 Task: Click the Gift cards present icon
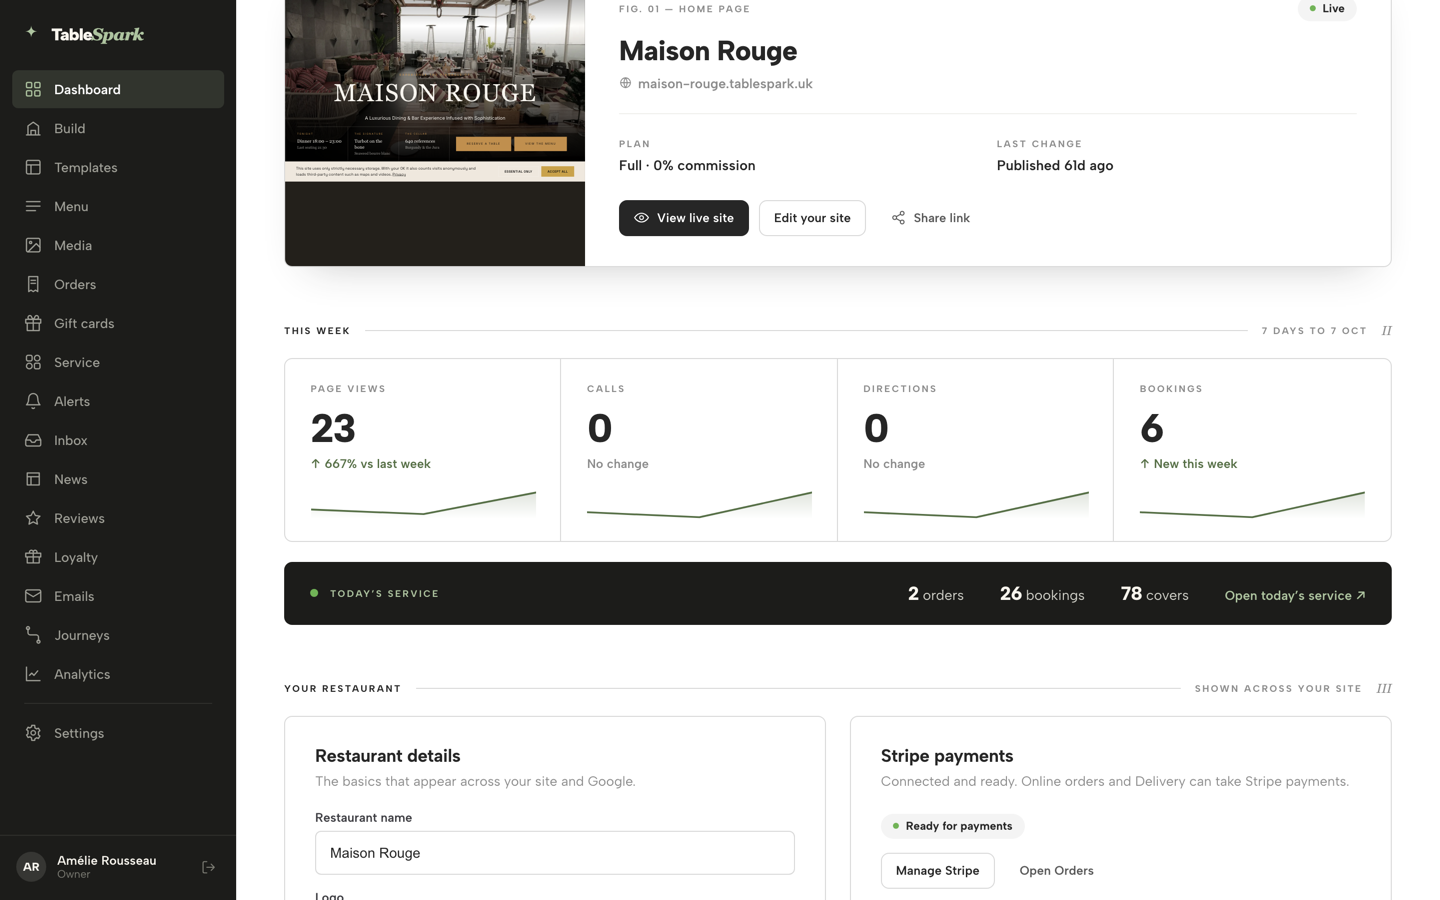click(33, 324)
